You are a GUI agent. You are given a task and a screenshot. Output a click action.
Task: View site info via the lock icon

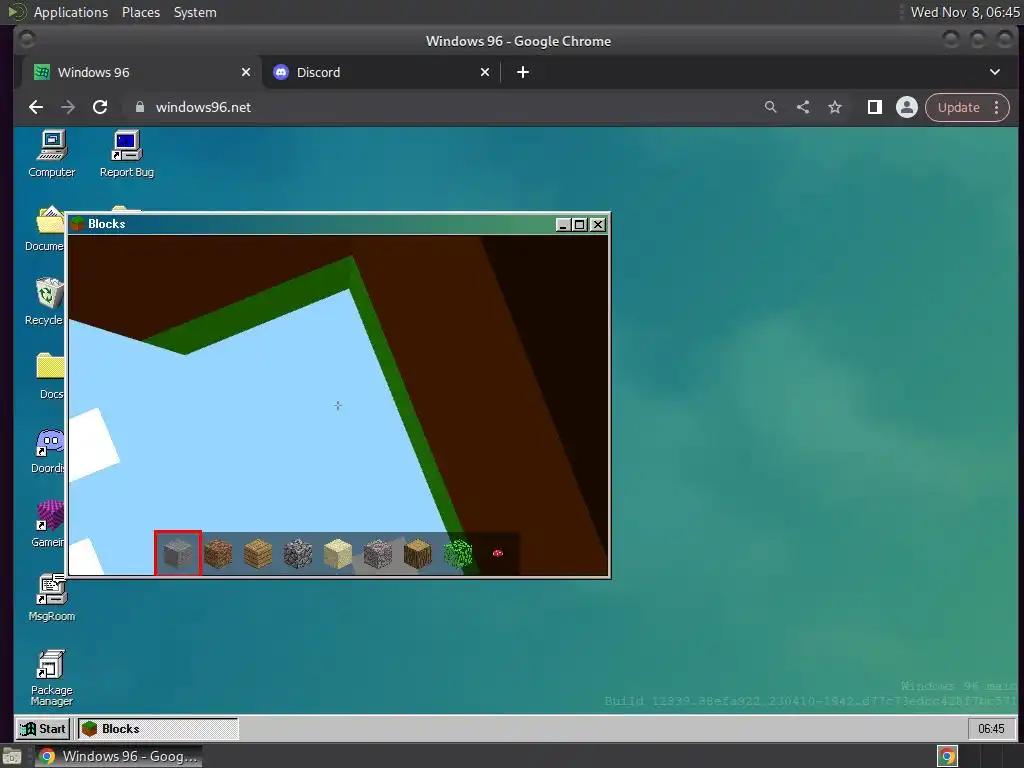(x=139, y=107)
